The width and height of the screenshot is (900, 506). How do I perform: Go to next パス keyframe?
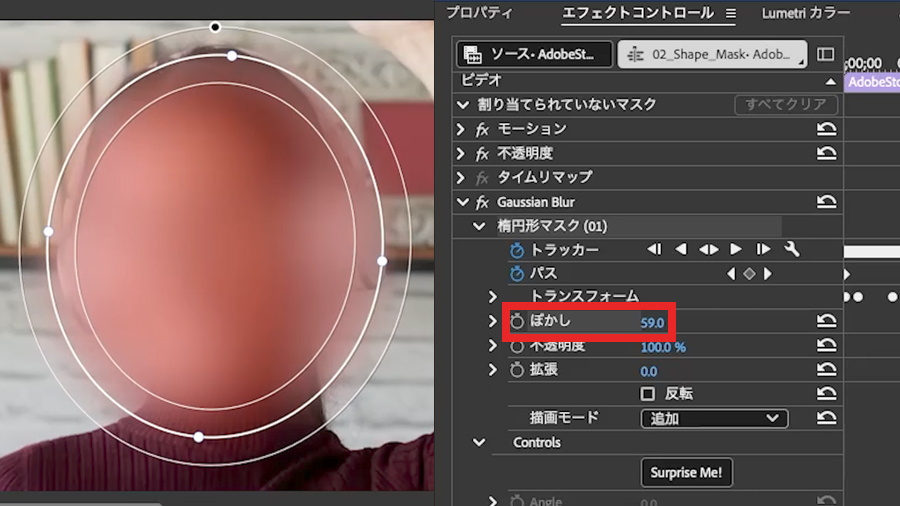pyautogui.click(x=768, y=274)
